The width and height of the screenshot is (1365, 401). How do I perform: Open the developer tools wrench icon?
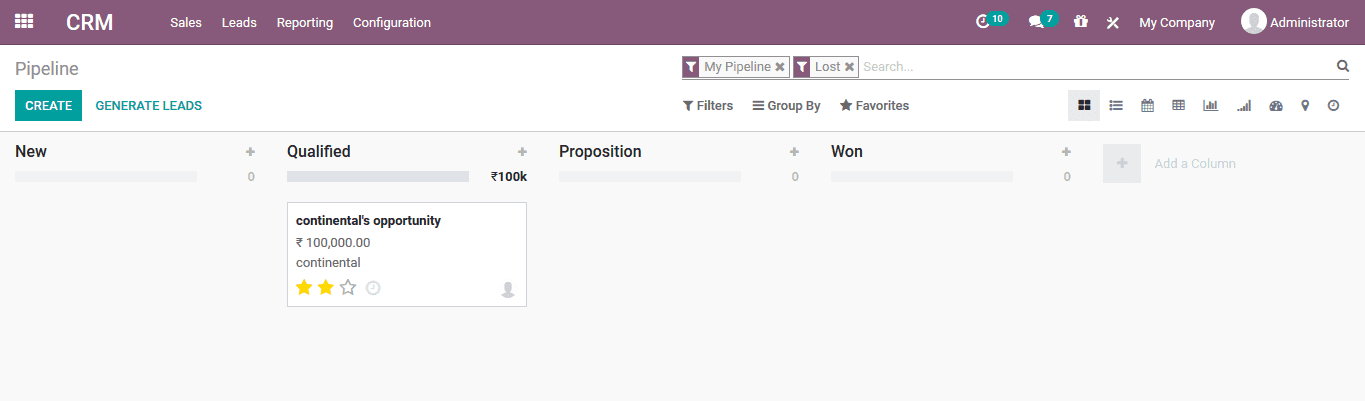tap(1112, 22)
